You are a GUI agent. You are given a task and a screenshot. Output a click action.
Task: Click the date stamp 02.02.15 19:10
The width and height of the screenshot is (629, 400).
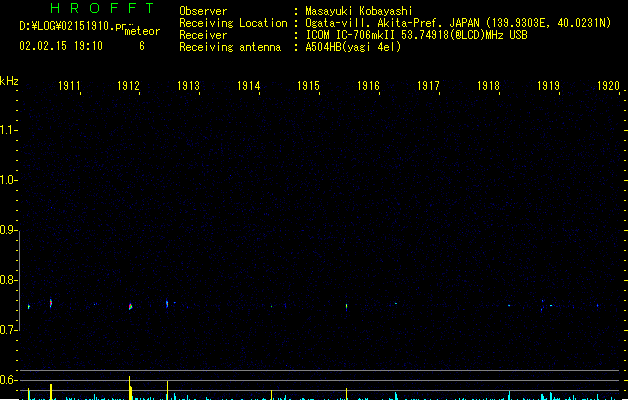pos(61,46)
